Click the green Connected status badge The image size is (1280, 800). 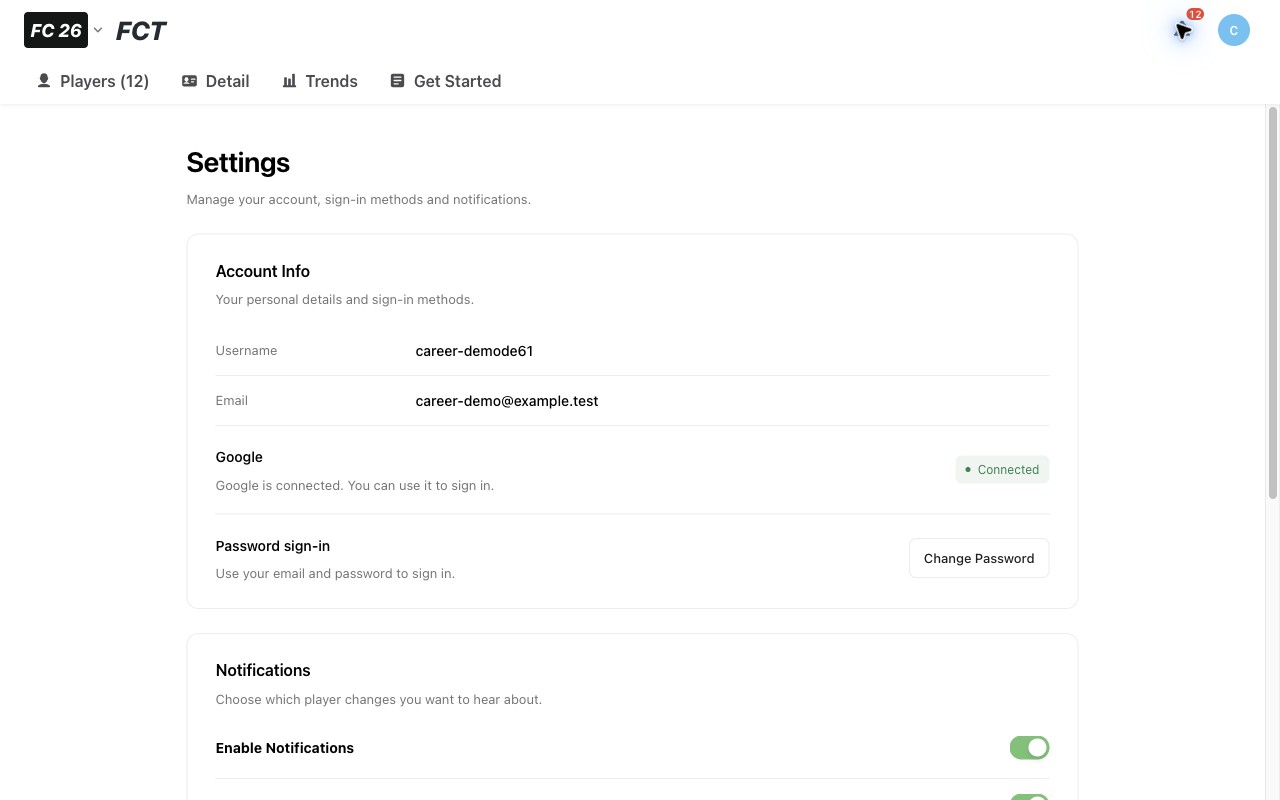coord(1002,469)
